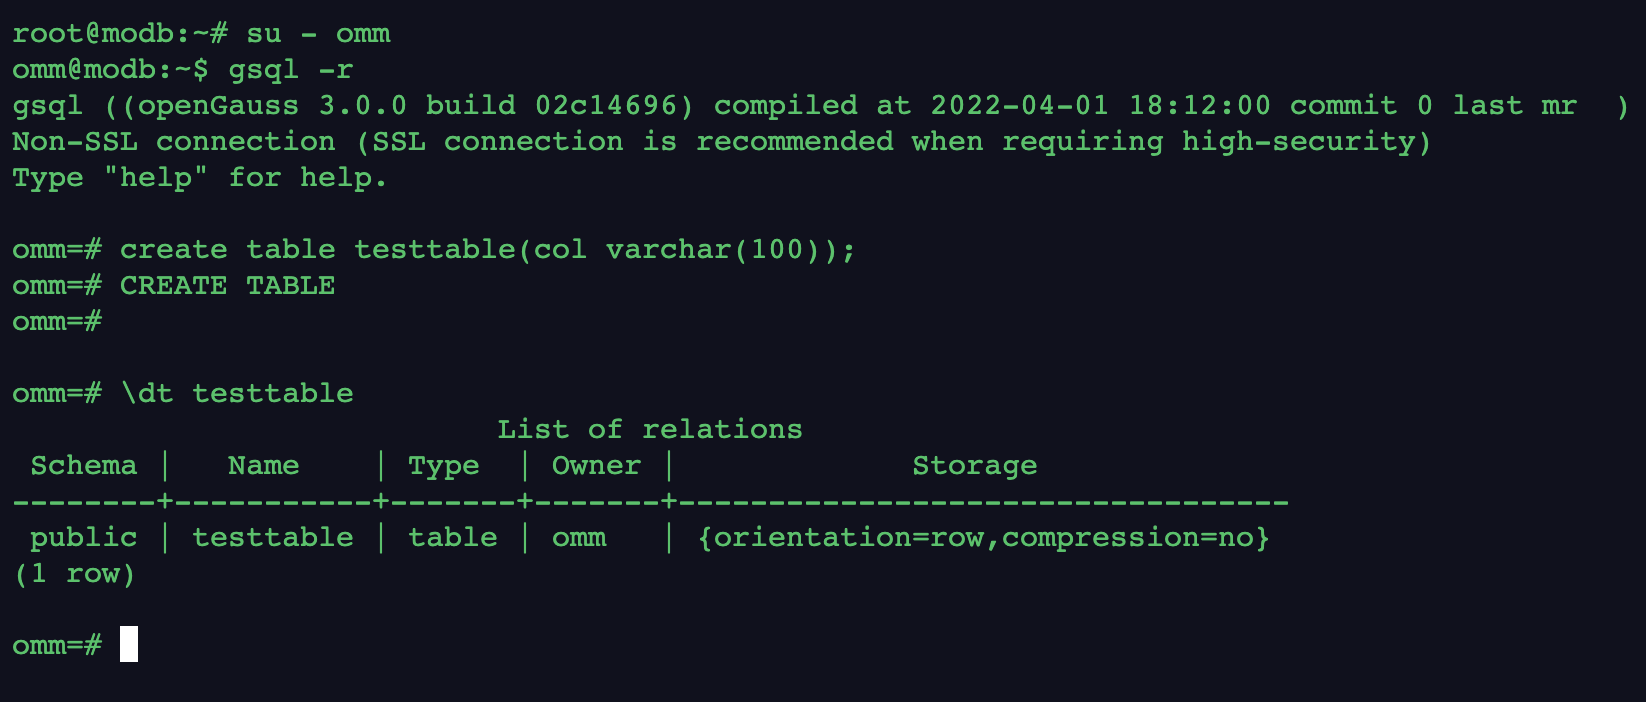1646x702 pixels.
Task: Click the '{orientation=row,compression=no}' storage value
Action: pyautogui.click(x=983, y=538)
